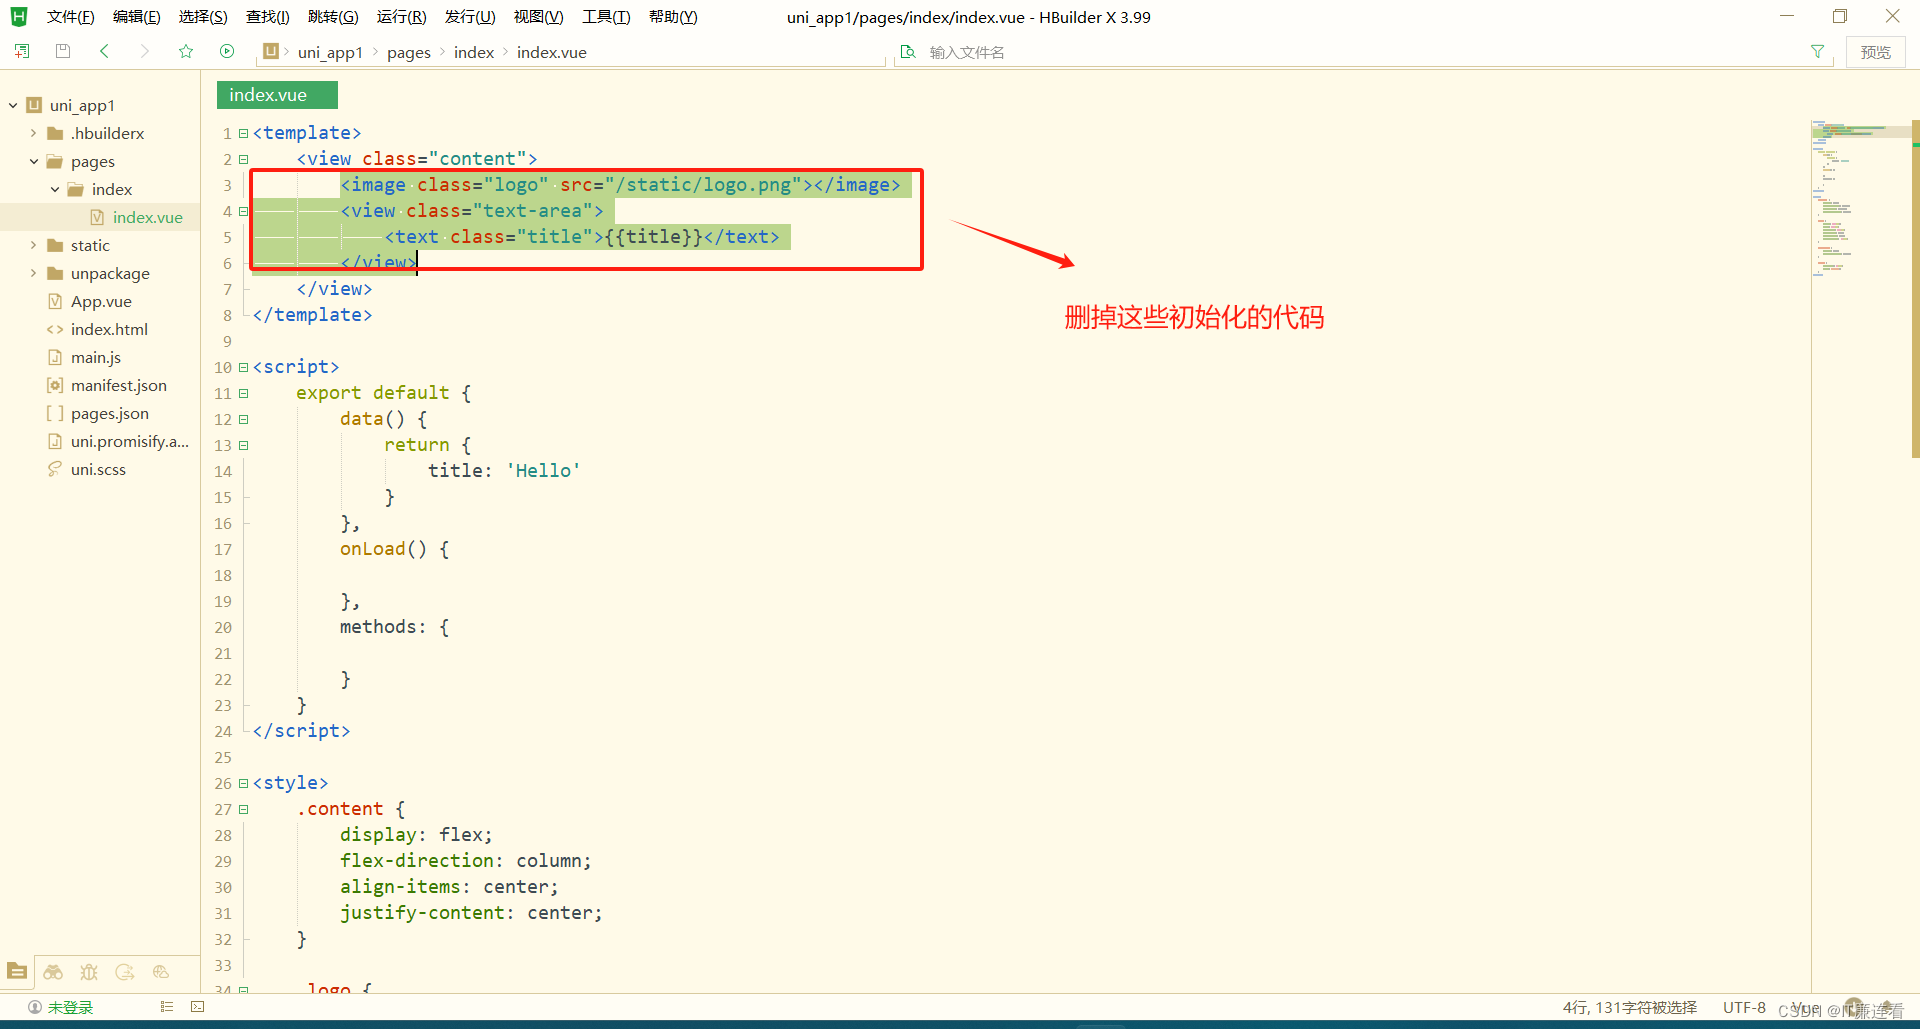
Task: Open the terminal icon in status bar
Action: point(198,1007)
